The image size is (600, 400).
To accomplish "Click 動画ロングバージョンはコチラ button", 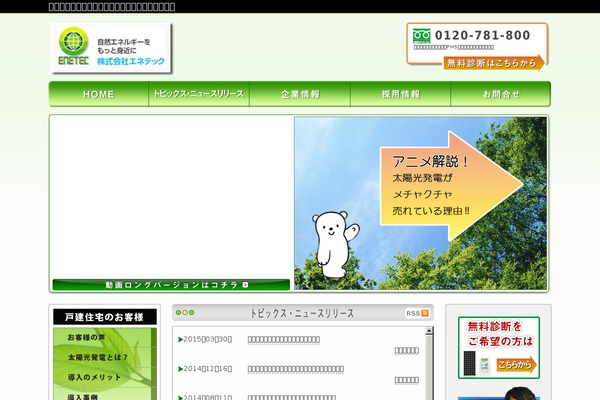I will pyautogui.click(x=171, y=285).
